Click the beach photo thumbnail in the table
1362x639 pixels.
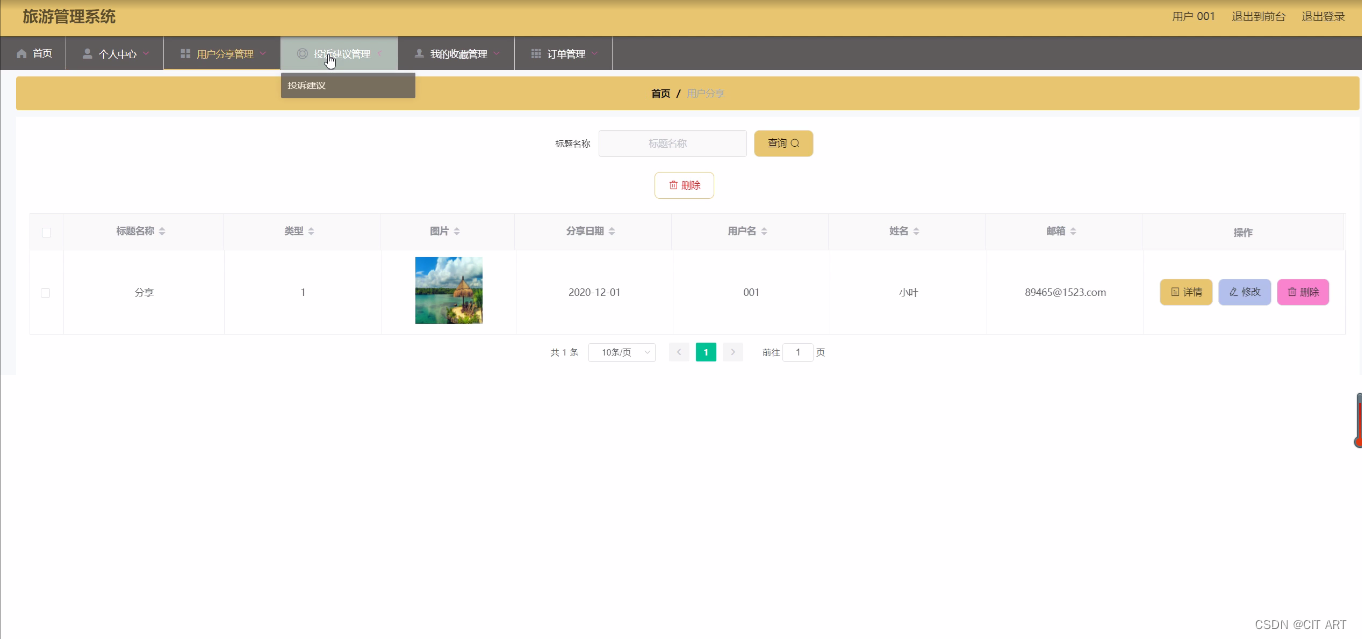(448, 290)
